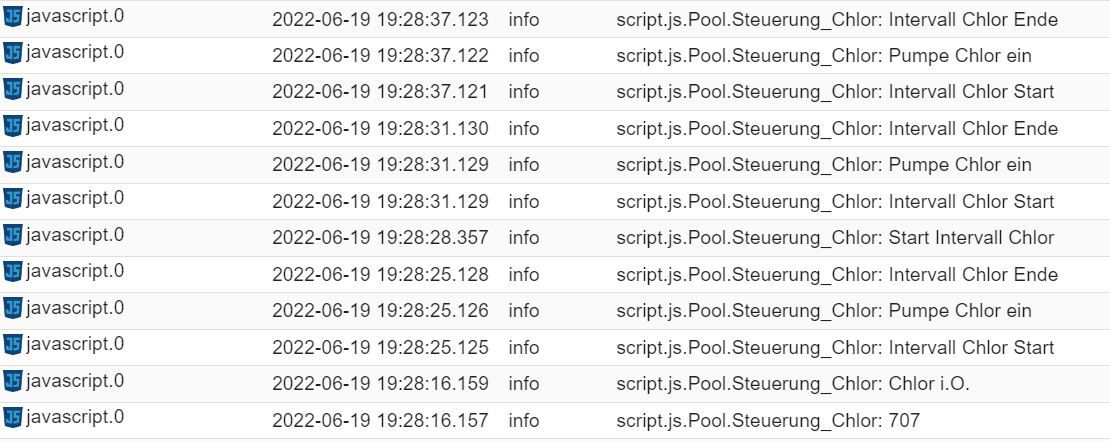Click the javascript.0 source in the 19:28:16.157 row

pyautogui.click(x=75, y=417)
